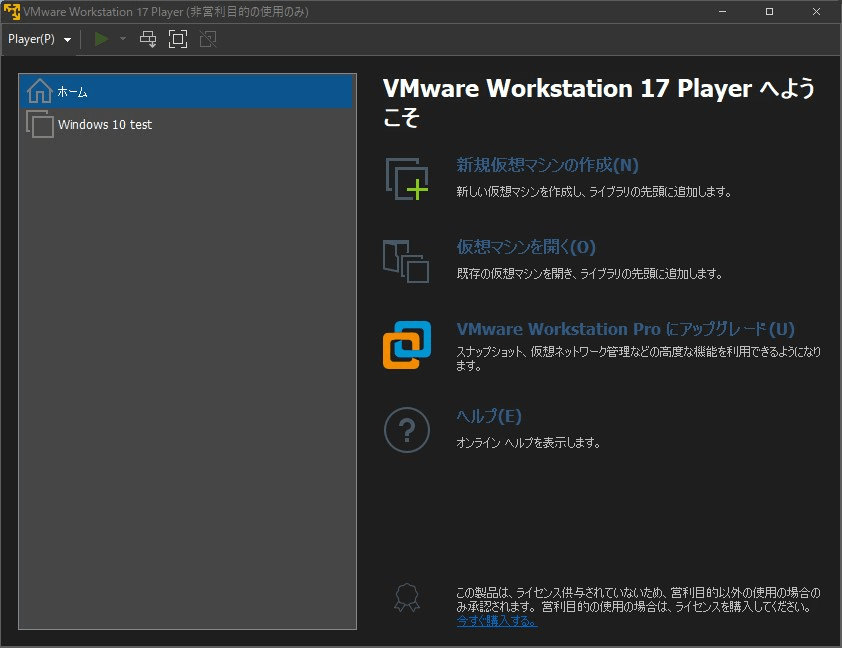Viewport: 842px width, 648px height.
Task: Click the home house icon
Action: 40,91
